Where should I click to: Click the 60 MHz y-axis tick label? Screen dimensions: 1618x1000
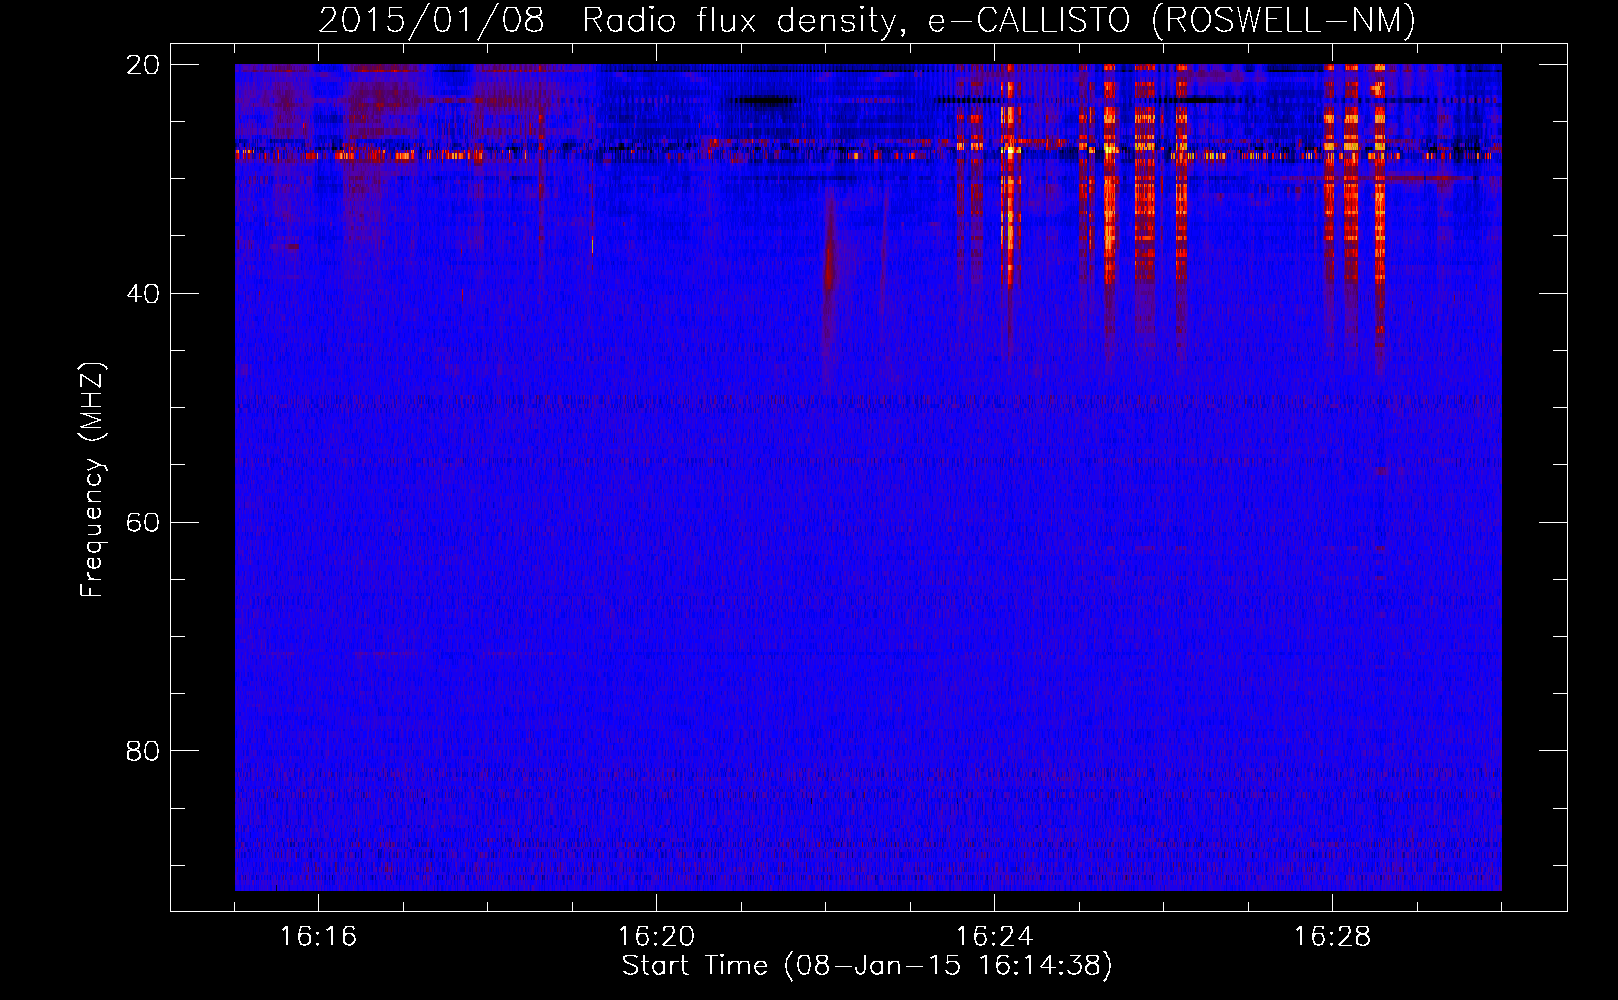tap(142, 523)
